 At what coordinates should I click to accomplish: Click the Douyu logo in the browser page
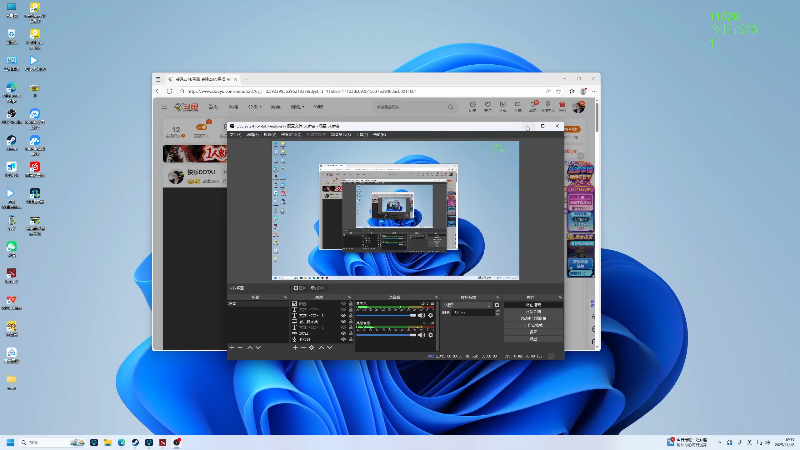click(x=186, y=107)
